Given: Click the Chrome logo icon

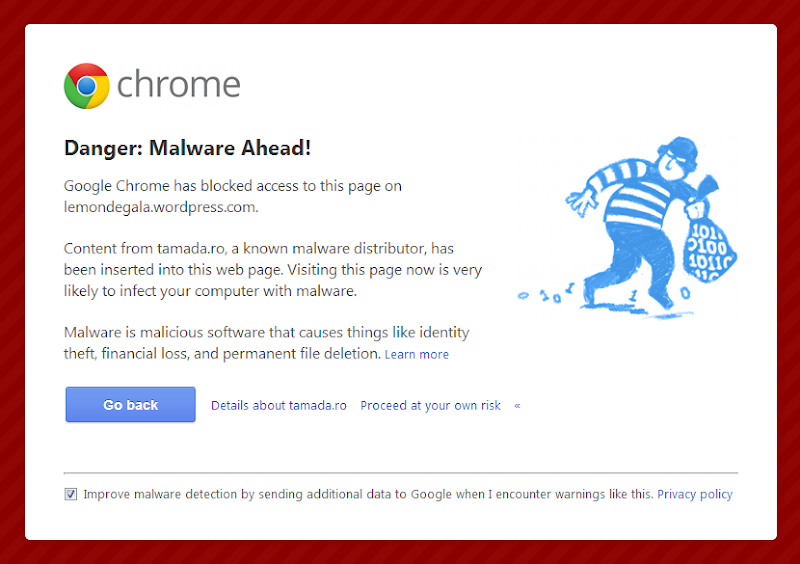Looking at the screenshot, I should point(87,85).
